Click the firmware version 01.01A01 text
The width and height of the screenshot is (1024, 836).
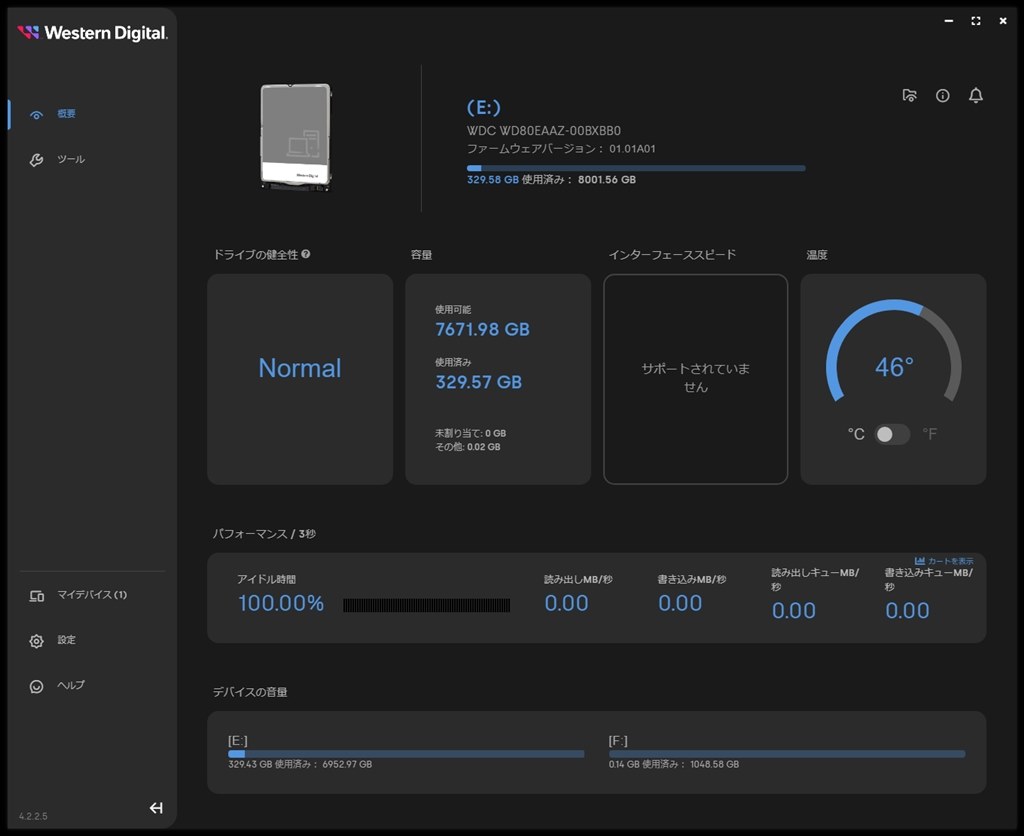click(x=561, y=149)
